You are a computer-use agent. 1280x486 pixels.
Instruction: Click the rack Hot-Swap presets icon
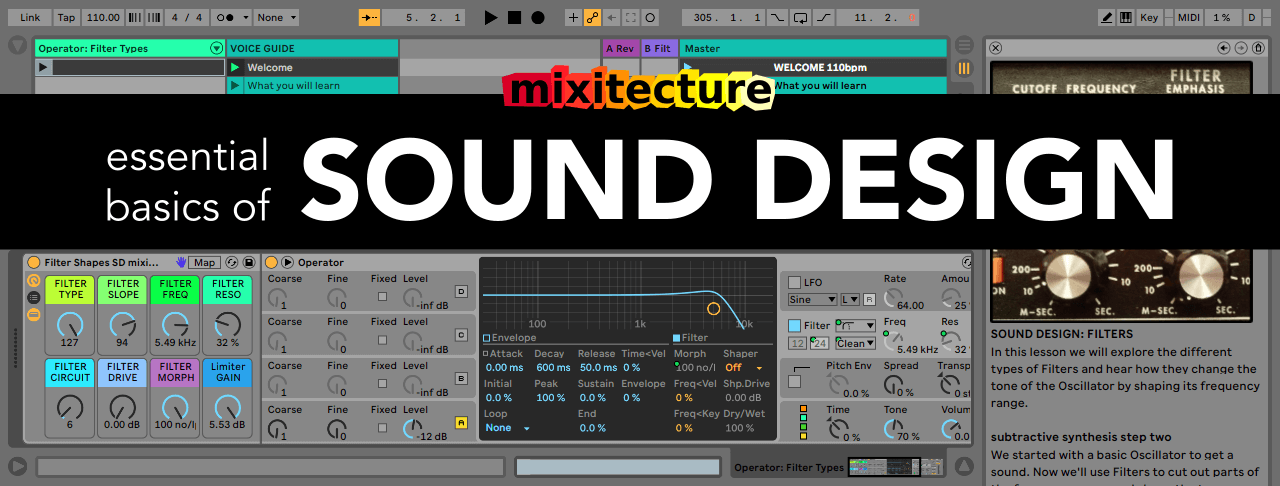(232, 262)
